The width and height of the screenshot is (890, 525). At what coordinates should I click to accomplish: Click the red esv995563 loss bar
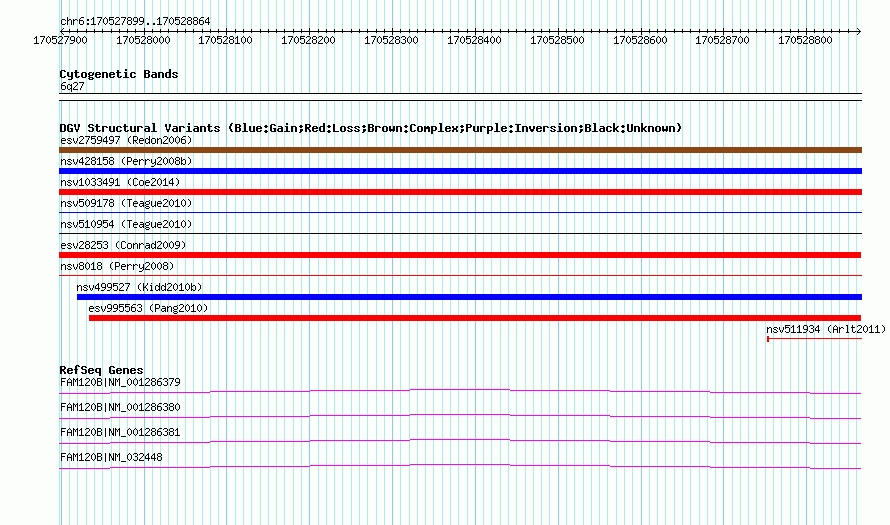475,318
